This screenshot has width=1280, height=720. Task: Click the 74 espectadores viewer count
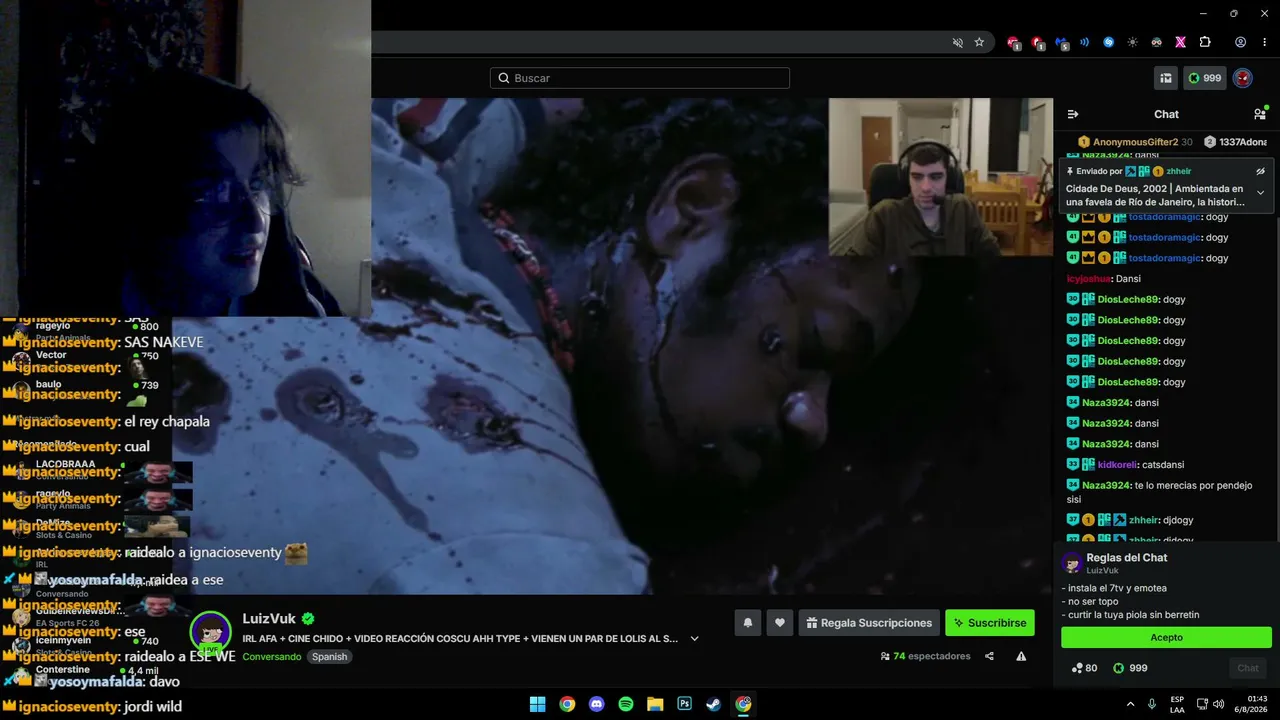[x=925, y=657]
